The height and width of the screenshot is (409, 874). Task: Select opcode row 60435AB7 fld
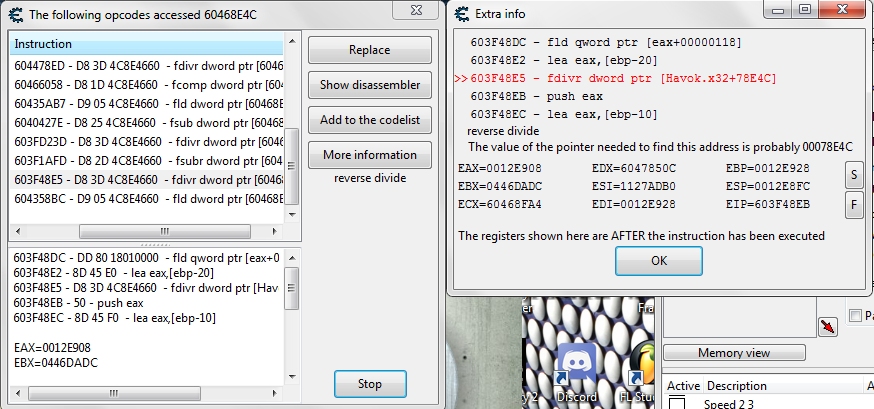tap(147, 104)
